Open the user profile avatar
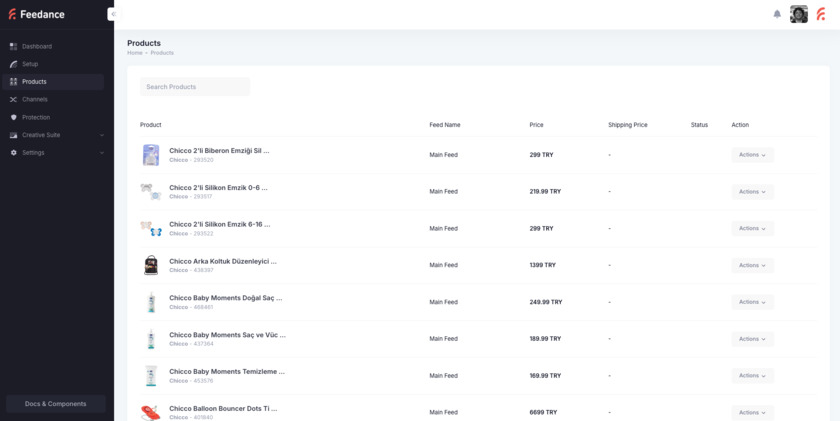This screenshot has height=421, width=840. pos(799,14)
